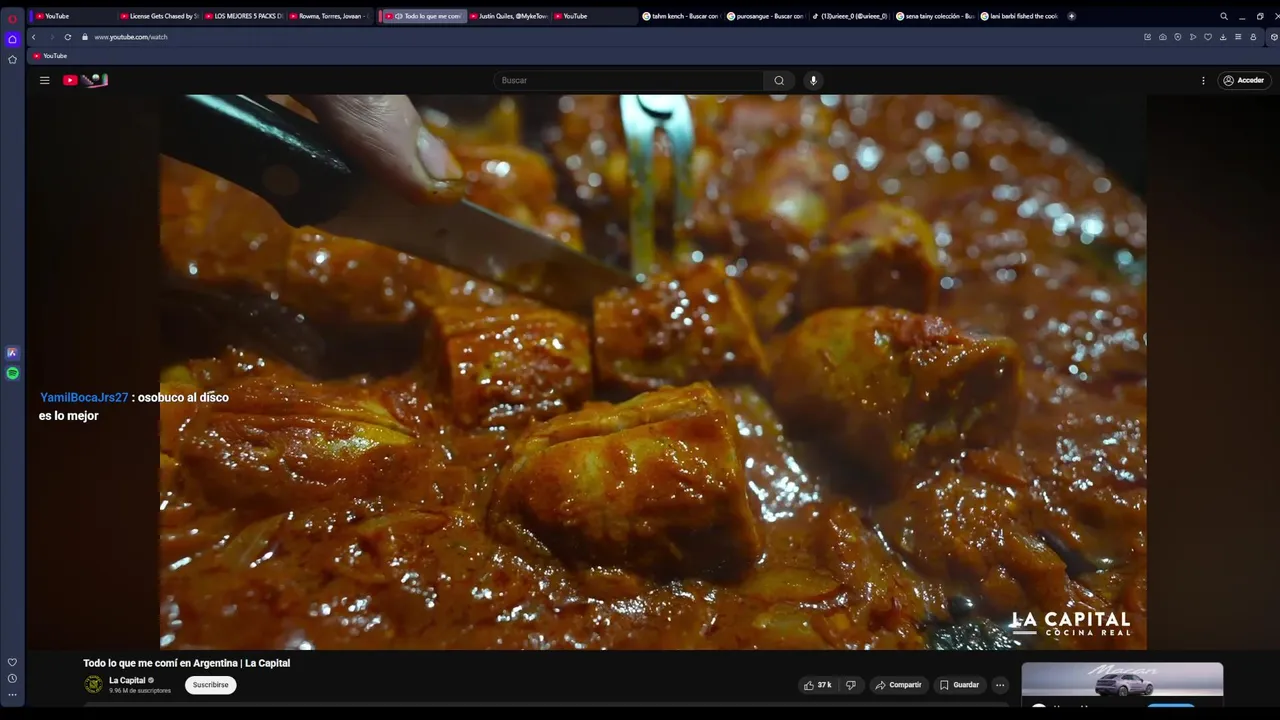
Task: Open the downloads icon in the address bar
Action: 1223,37
